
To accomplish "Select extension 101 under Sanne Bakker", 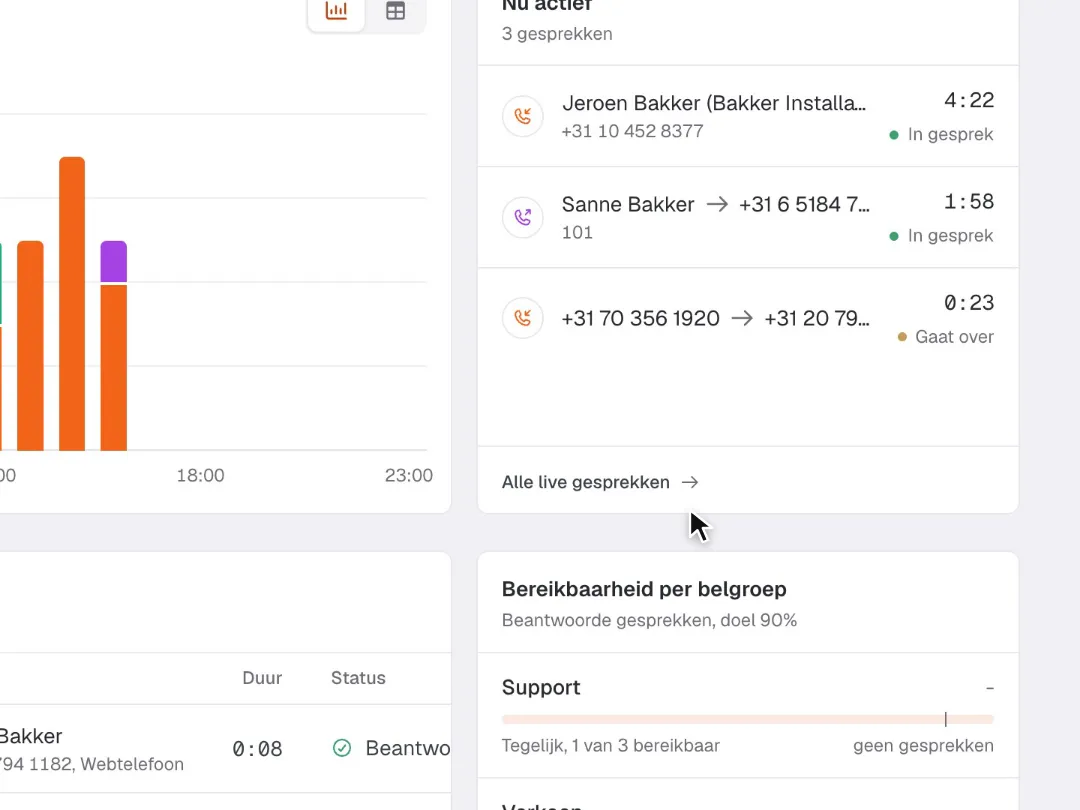I will 577,232.
